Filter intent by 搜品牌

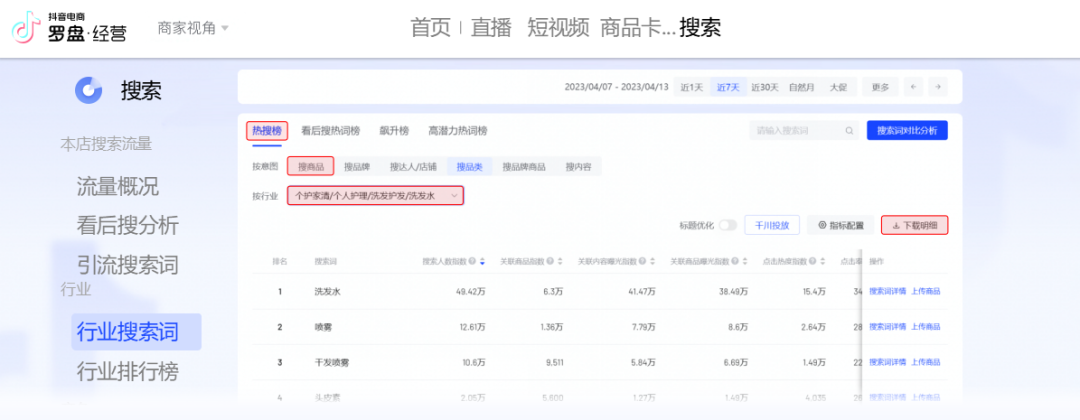tap(357, 167)
